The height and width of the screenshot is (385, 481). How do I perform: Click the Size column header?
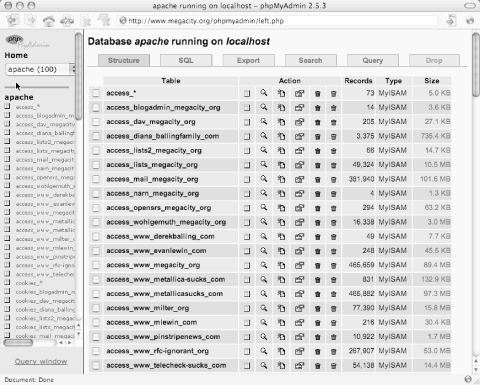432,81
